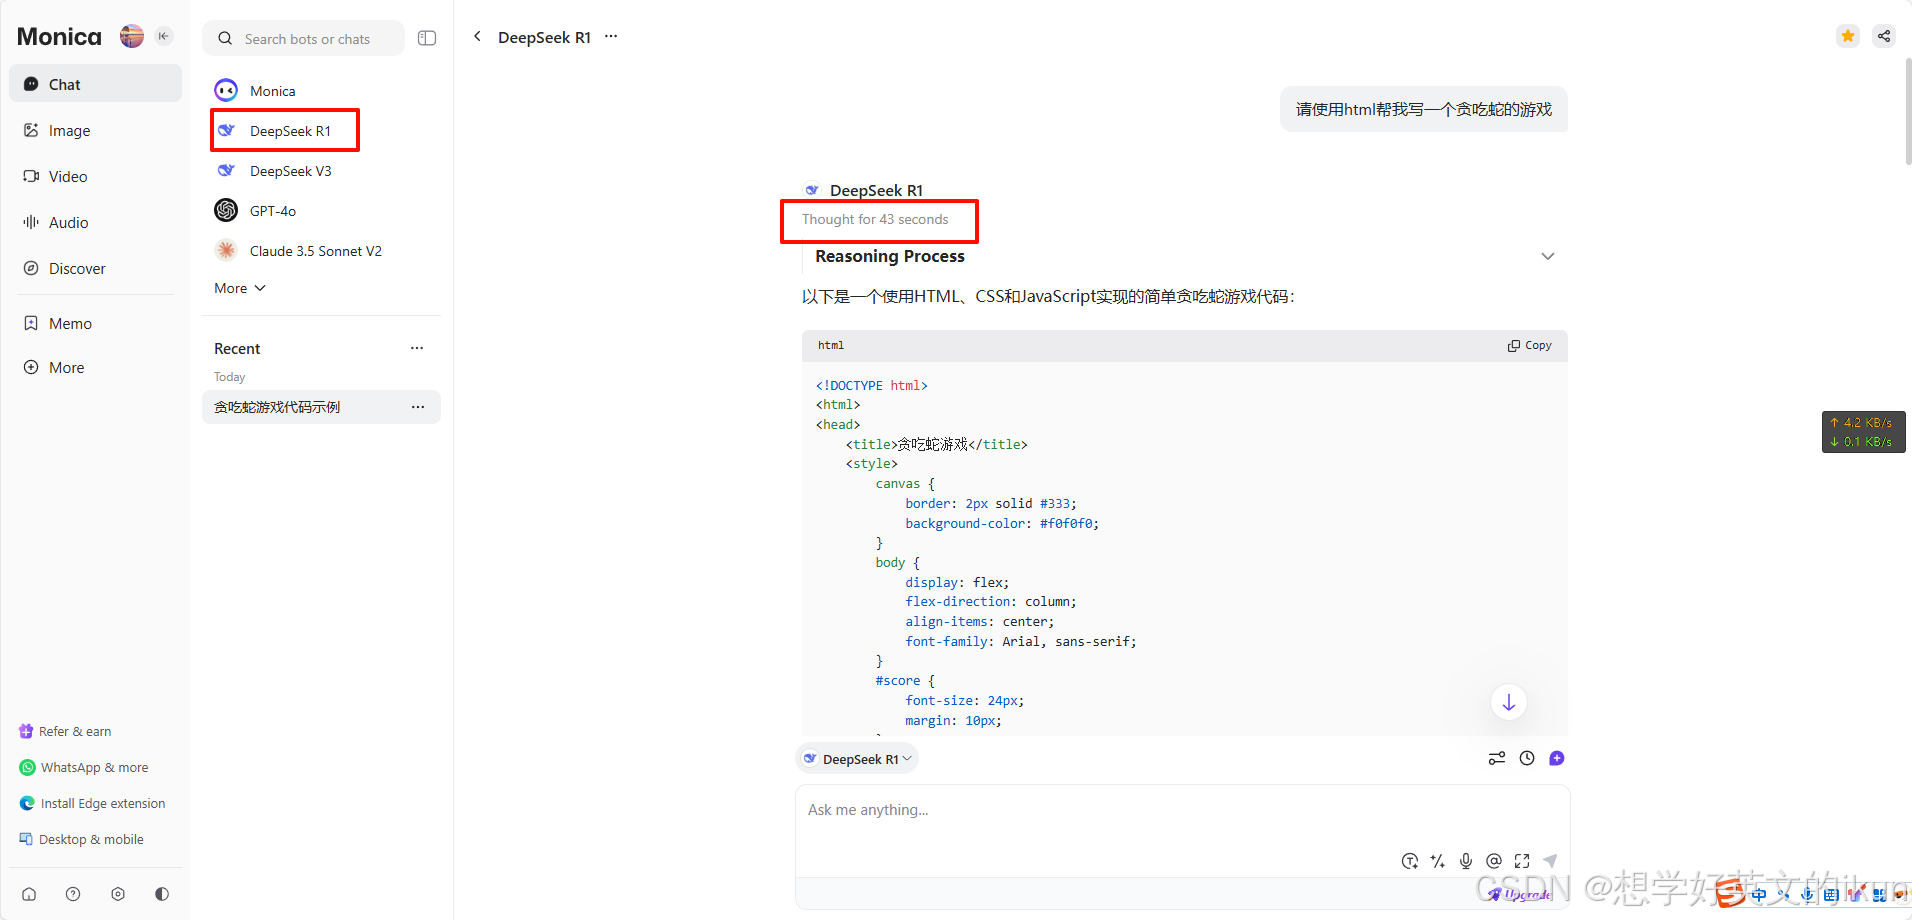Focus the Search bots or chats field
Viewport: 1912px width, 920px height.
(304, 39)
